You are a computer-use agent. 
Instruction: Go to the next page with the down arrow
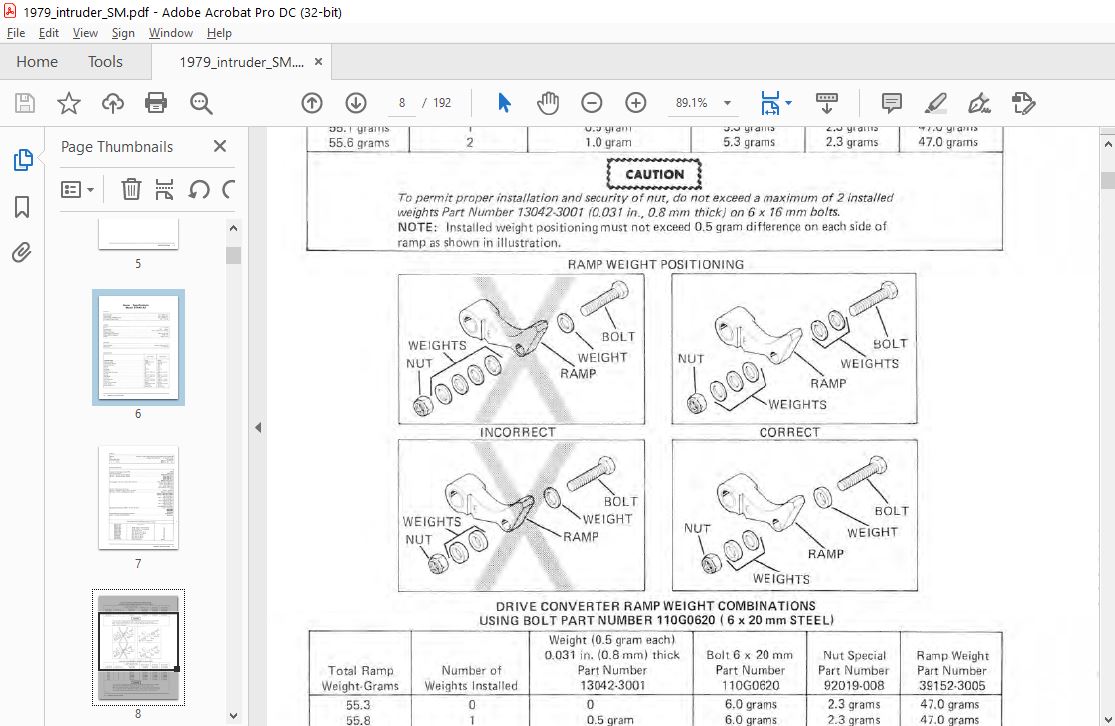pyautogui.click(x=356, y=103)
